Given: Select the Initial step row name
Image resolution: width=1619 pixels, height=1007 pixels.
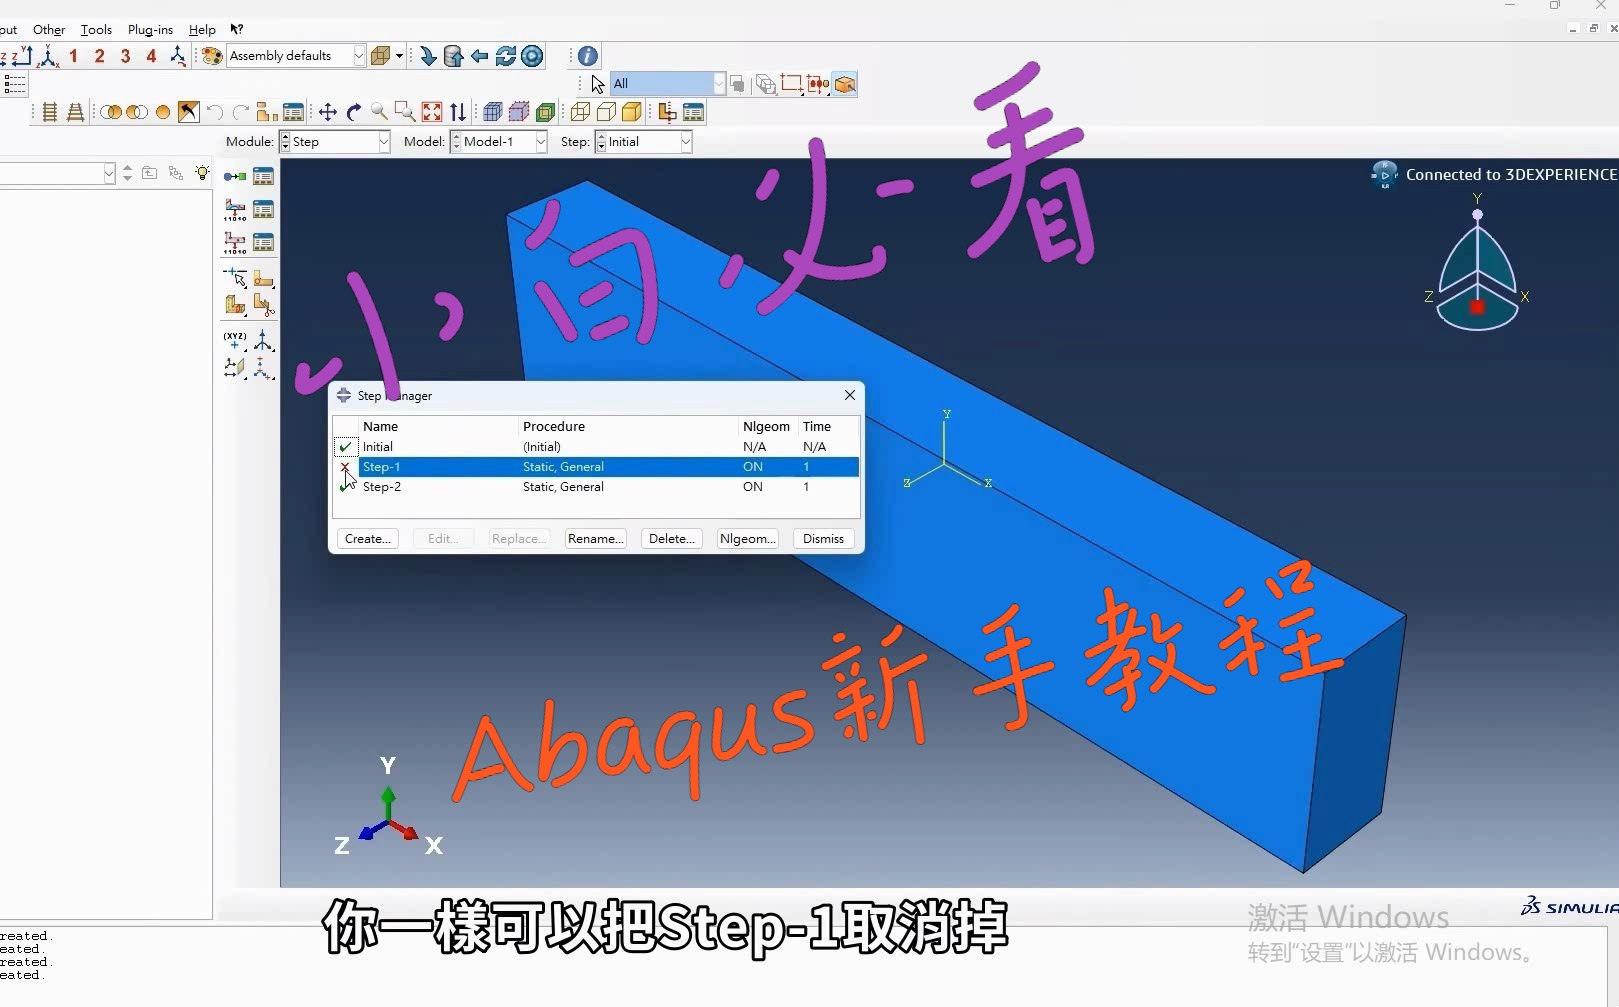Looking at the screenshot, I should (x=378, y=447).
